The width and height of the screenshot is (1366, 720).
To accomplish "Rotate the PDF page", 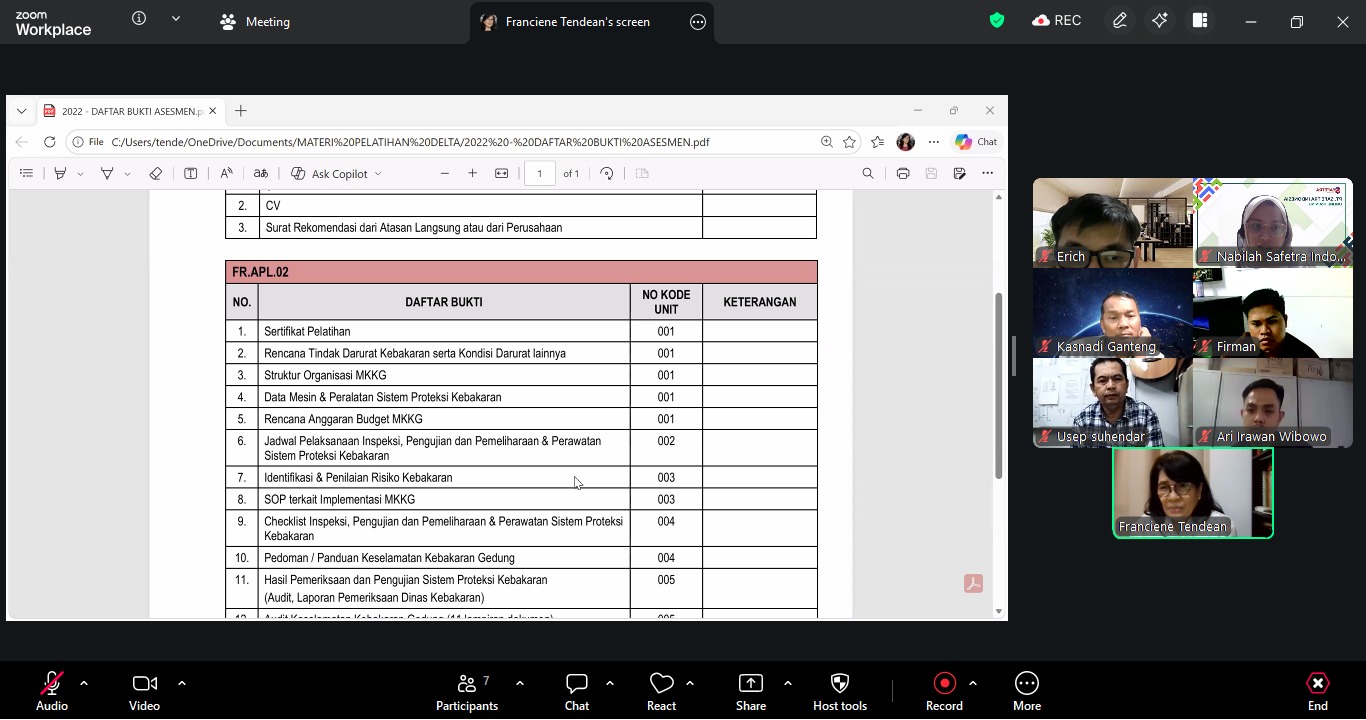I will click(607, 173).
